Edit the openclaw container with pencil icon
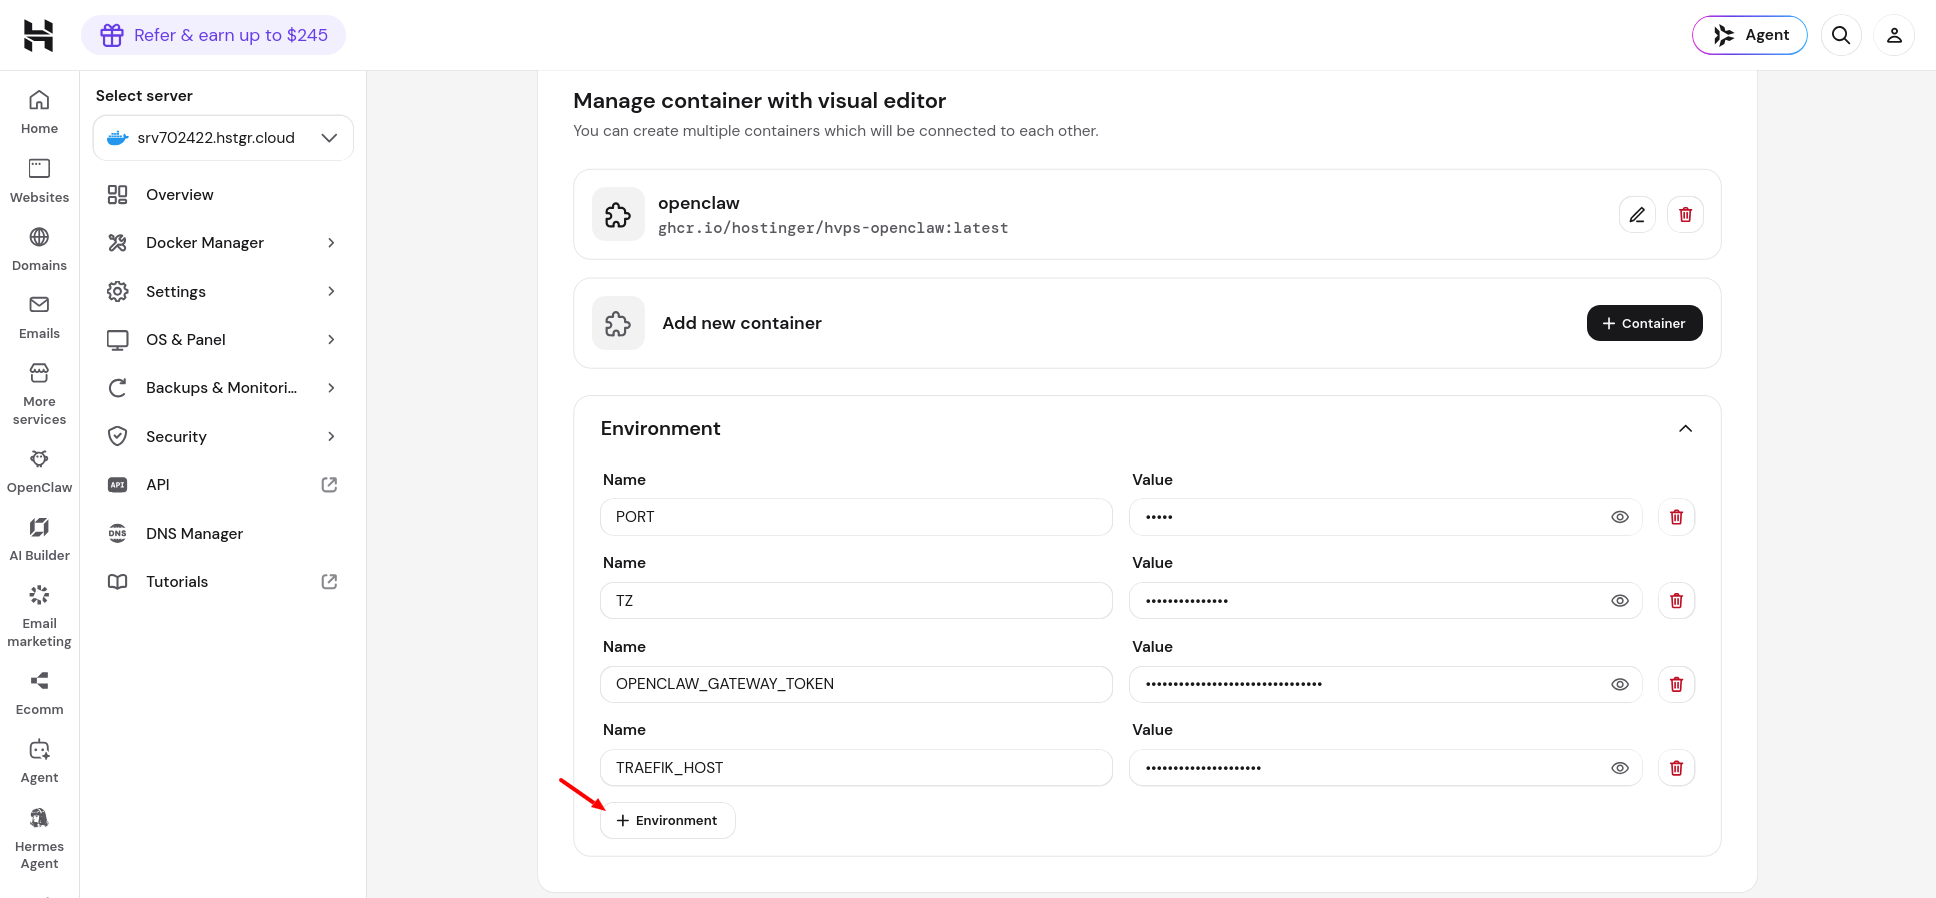1936x898 pixels. (1637, 214)
